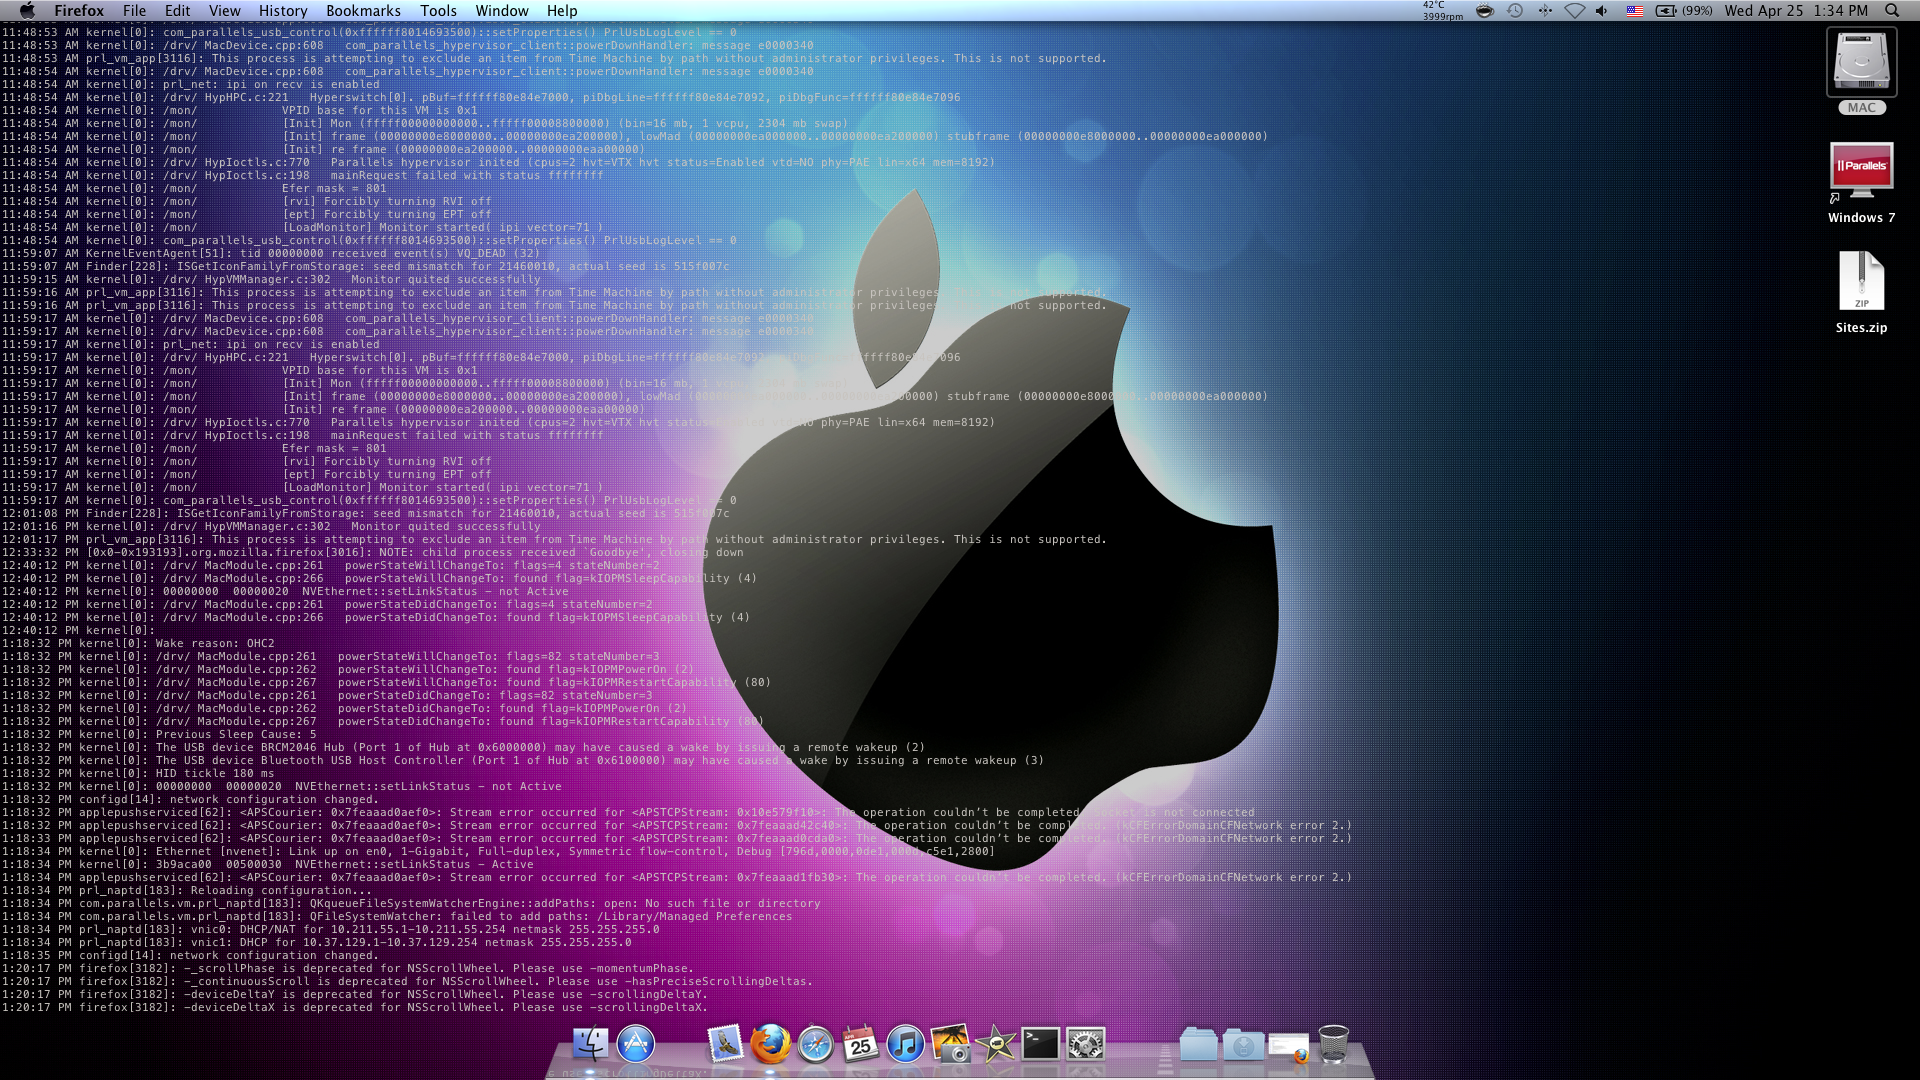Click the Firefox icon in Dock
This screenshot has height=1080, width=1920.
point(770,1045)
